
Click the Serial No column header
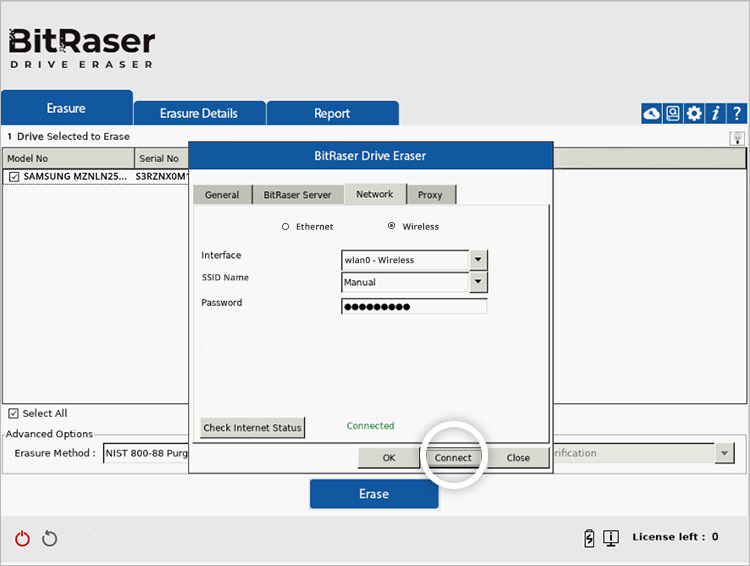coord(162,158)
